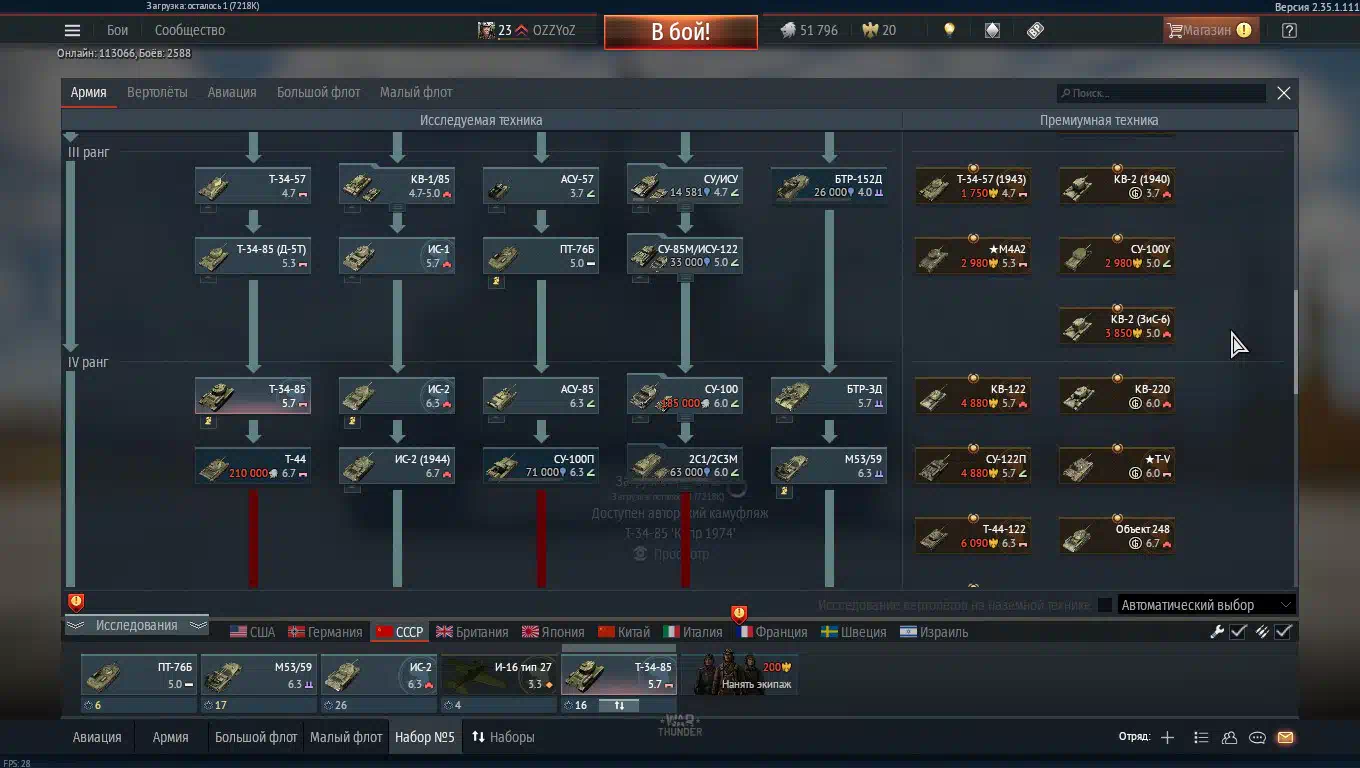Toggle the first checkmark filter beside wrench
The height and width of the screenshot is (768, 1360).
click(x=1238, y=631)
